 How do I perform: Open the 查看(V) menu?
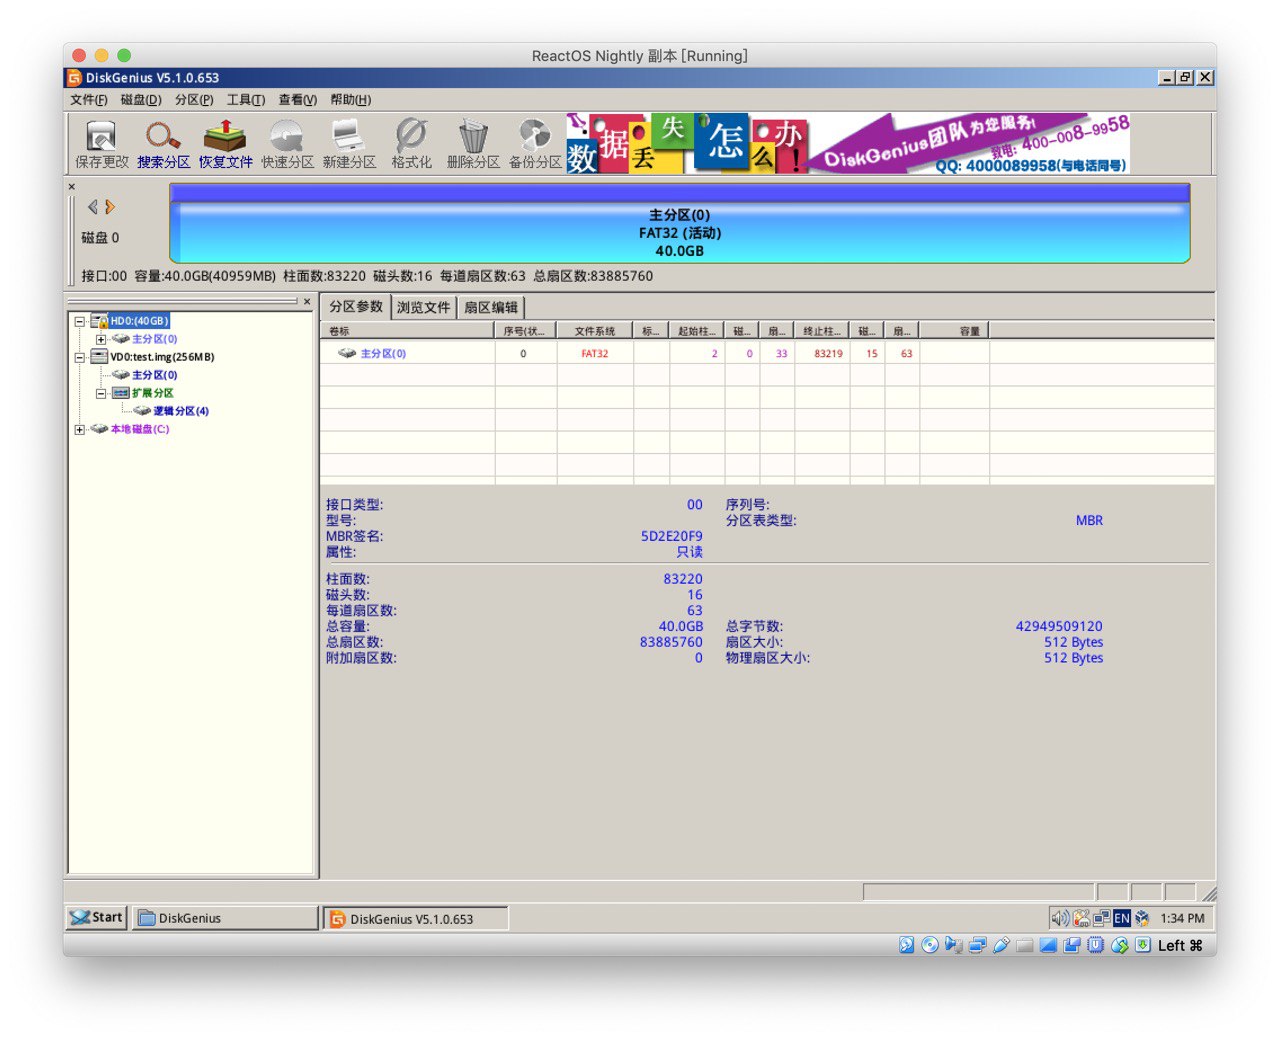[x=298, y=100]
